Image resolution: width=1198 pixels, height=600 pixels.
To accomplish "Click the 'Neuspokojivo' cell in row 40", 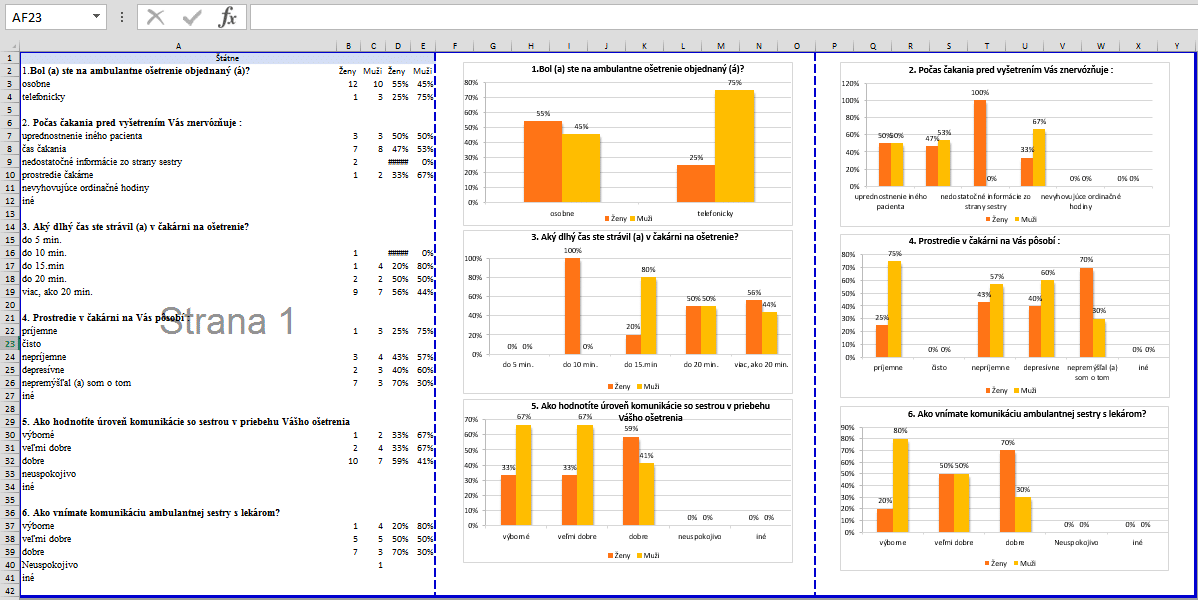I will coord(179,565).
